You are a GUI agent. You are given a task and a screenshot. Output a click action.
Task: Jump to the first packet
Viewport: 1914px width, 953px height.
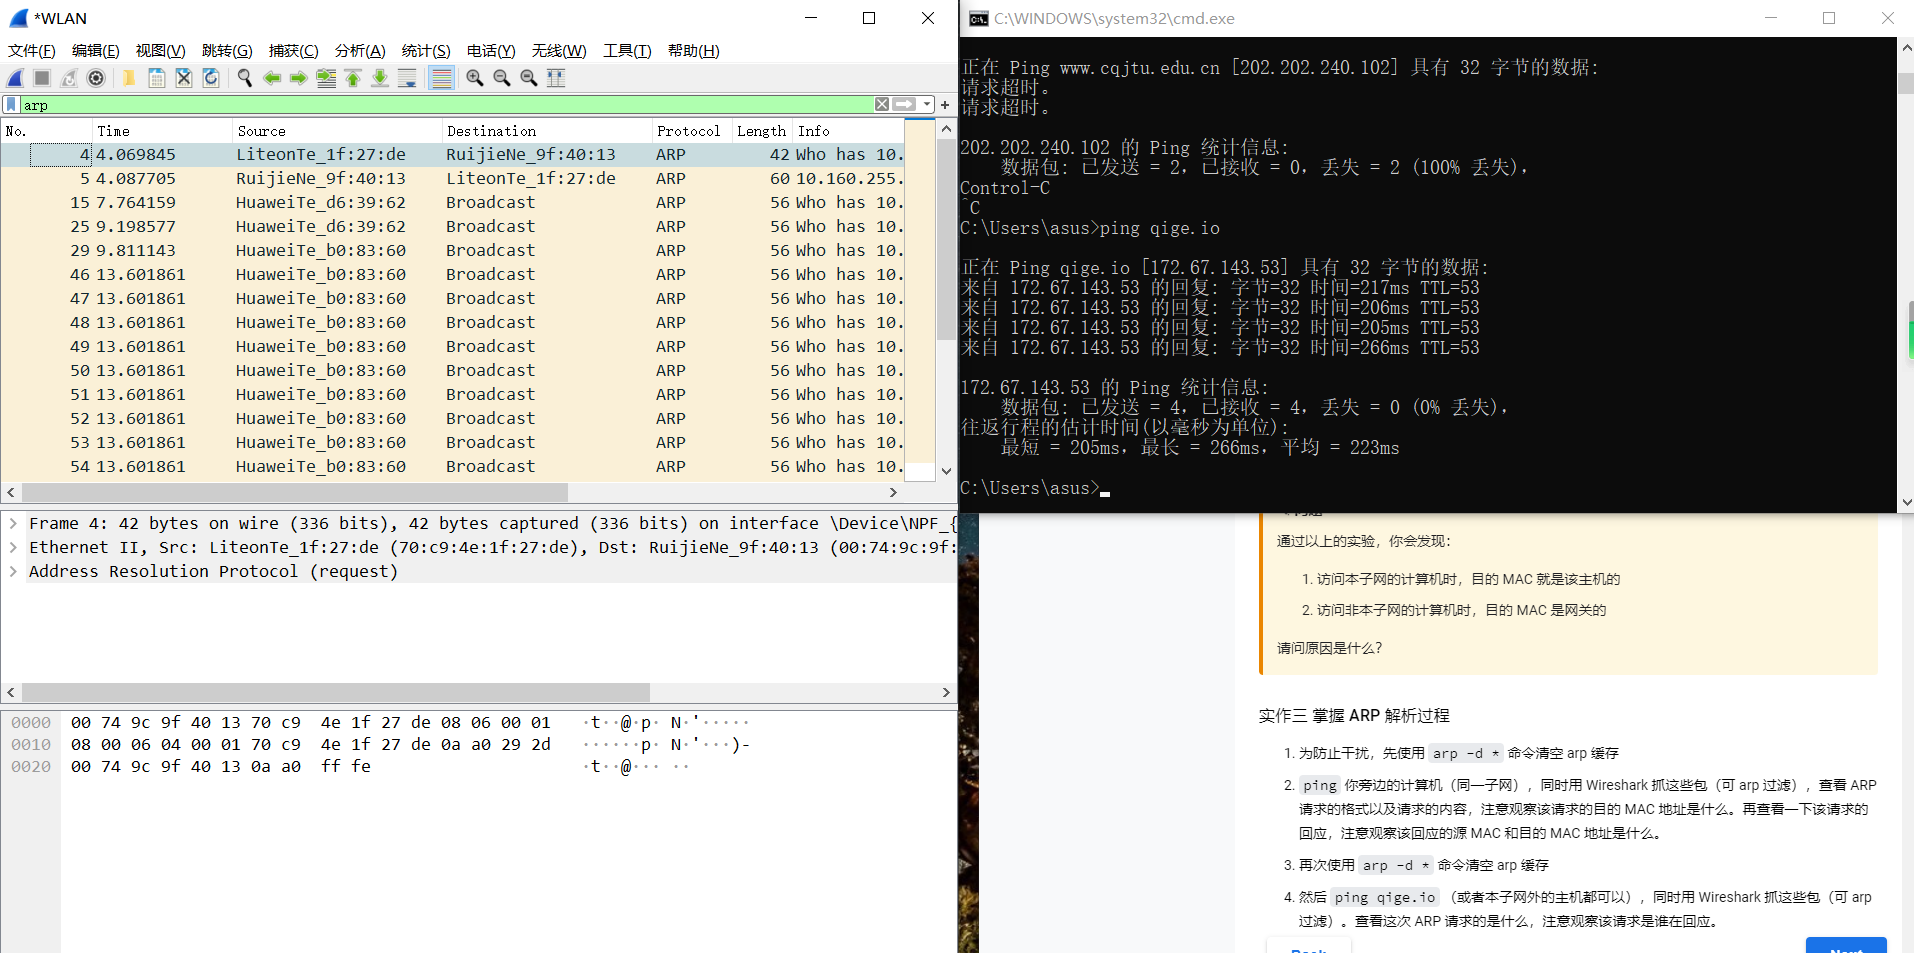(353, 78)
